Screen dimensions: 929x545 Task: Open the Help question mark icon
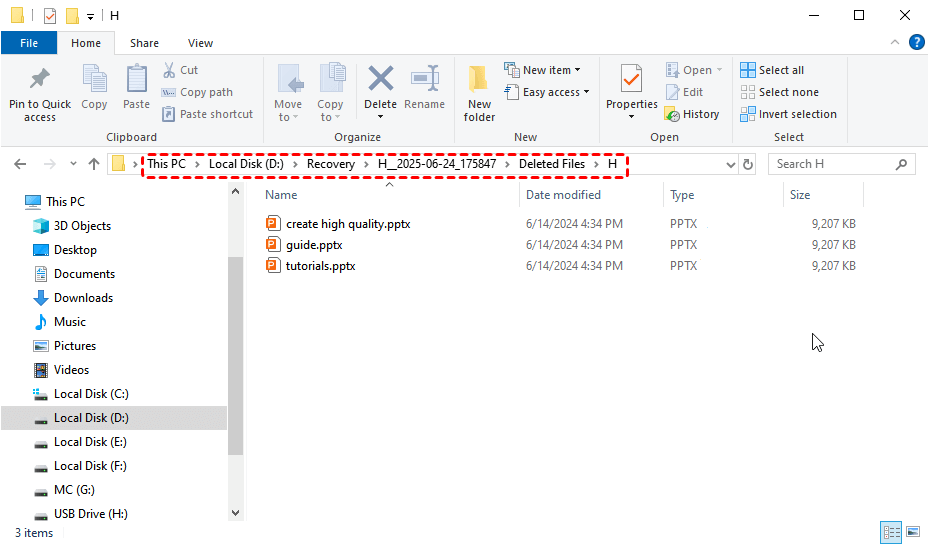coord(917,42)
